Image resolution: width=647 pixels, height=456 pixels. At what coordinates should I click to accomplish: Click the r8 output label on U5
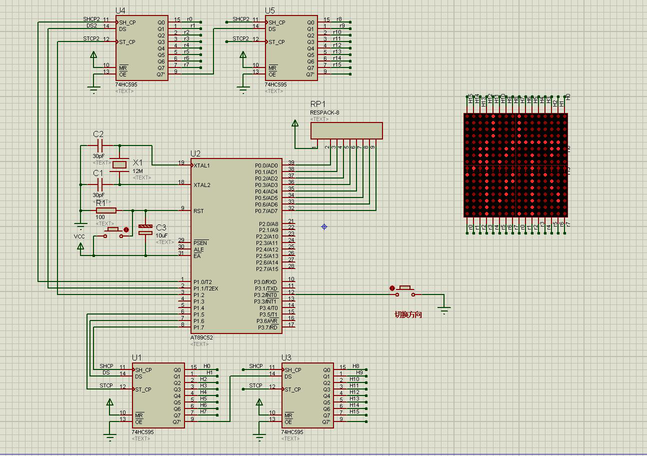(x=339, y=19)
